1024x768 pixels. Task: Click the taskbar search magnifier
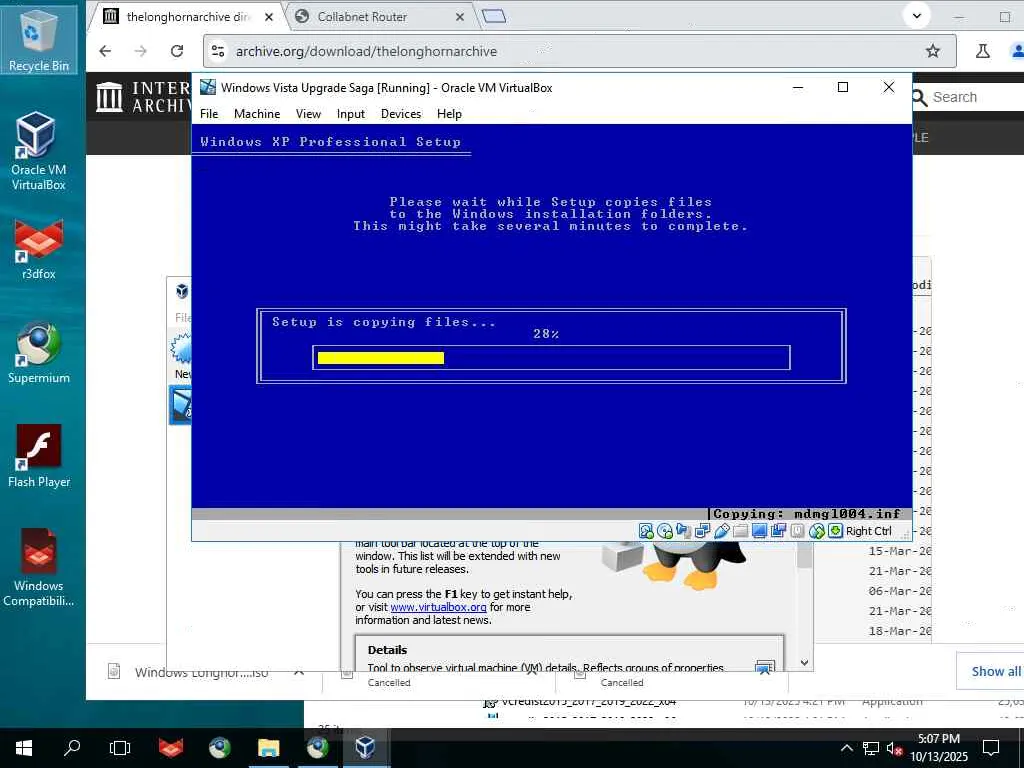tap(72, 747)
